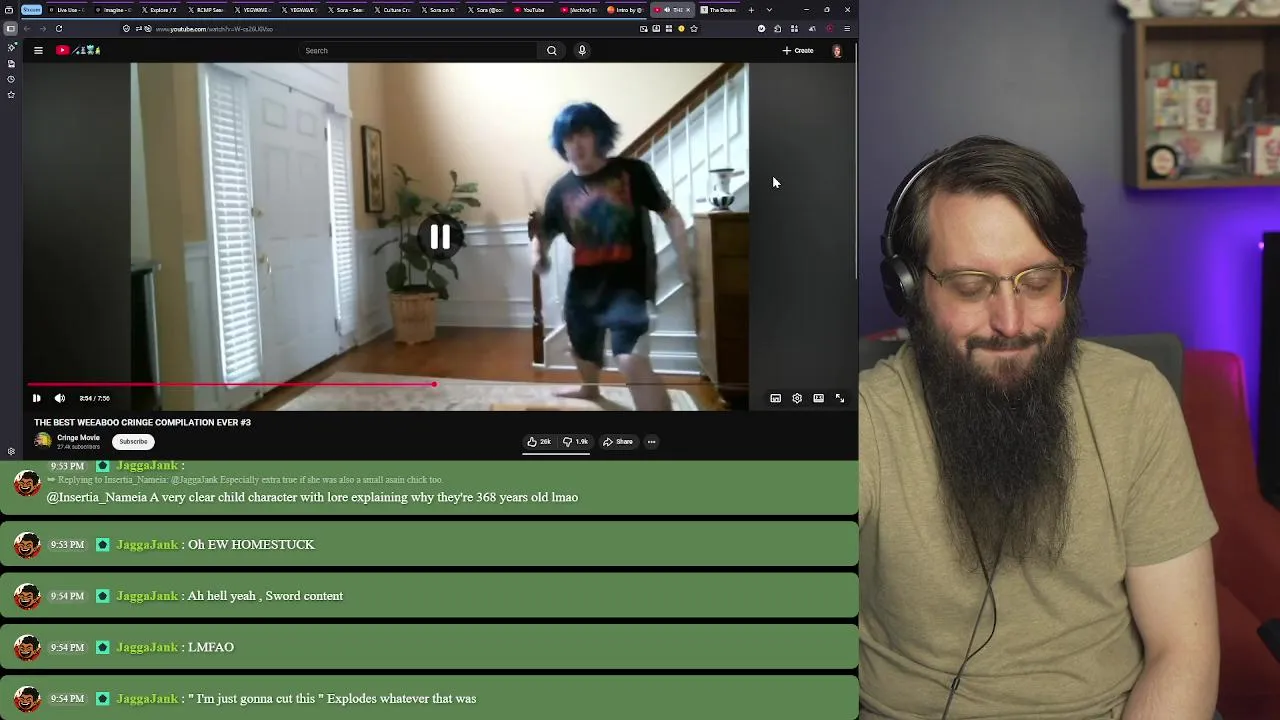Click the large pause overlay on video
Image resolution: width=1280 pixels, height=720 pixels.
(x=439, y=237)
